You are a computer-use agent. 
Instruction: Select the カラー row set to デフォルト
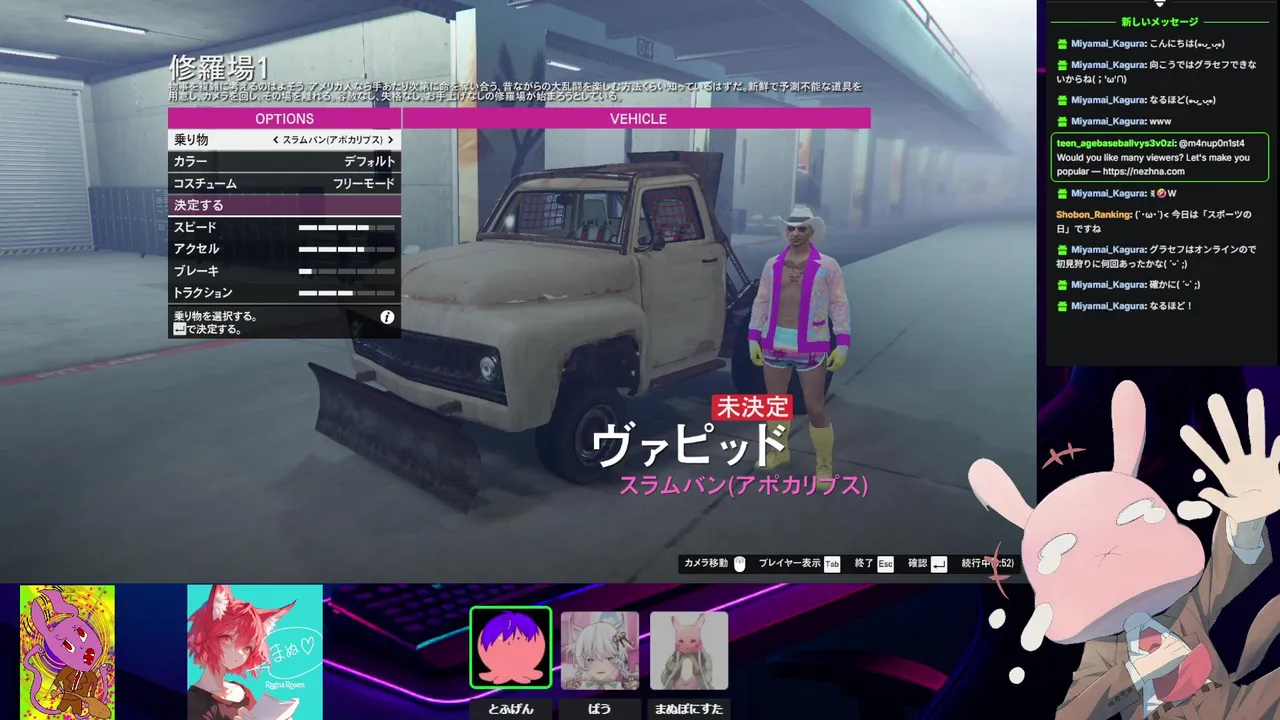284,162
